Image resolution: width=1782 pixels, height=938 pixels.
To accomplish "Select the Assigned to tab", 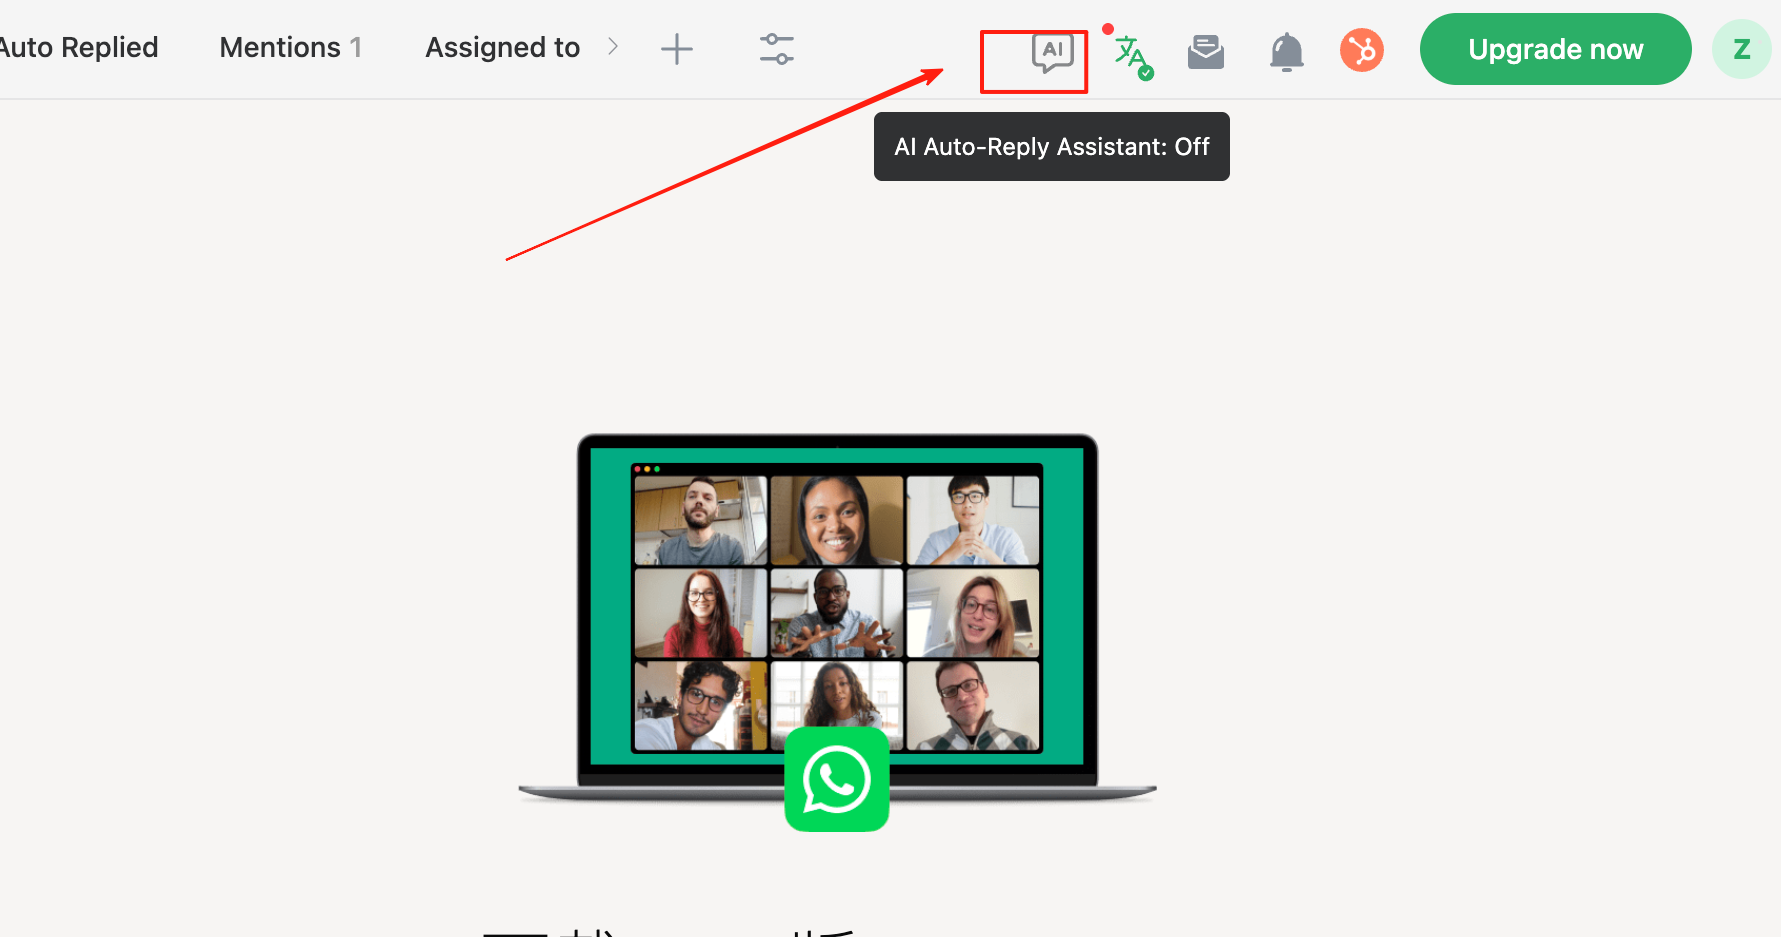I will point(502,47).
